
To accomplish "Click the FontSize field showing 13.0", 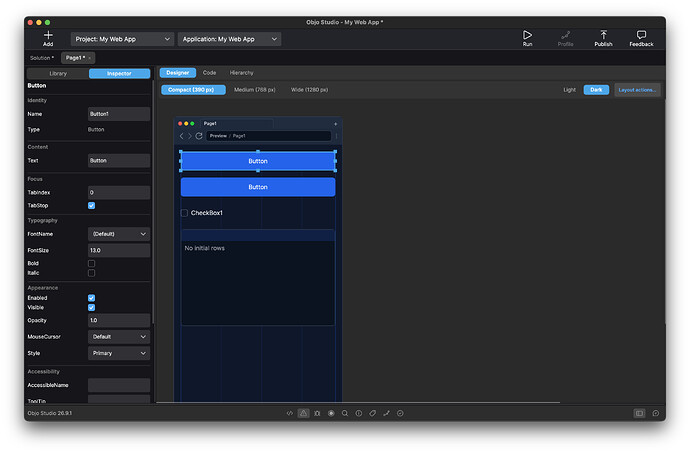I will [119, 250].
